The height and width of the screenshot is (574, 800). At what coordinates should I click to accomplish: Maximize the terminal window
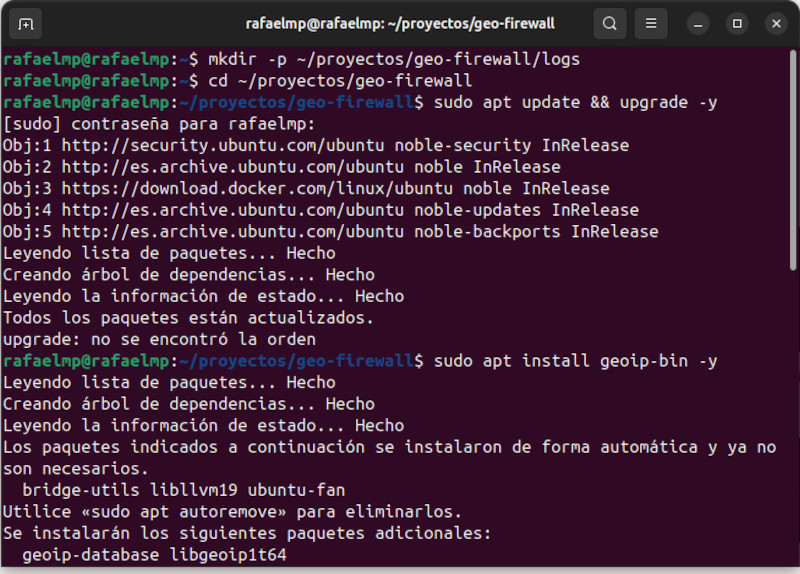[737, 24]
